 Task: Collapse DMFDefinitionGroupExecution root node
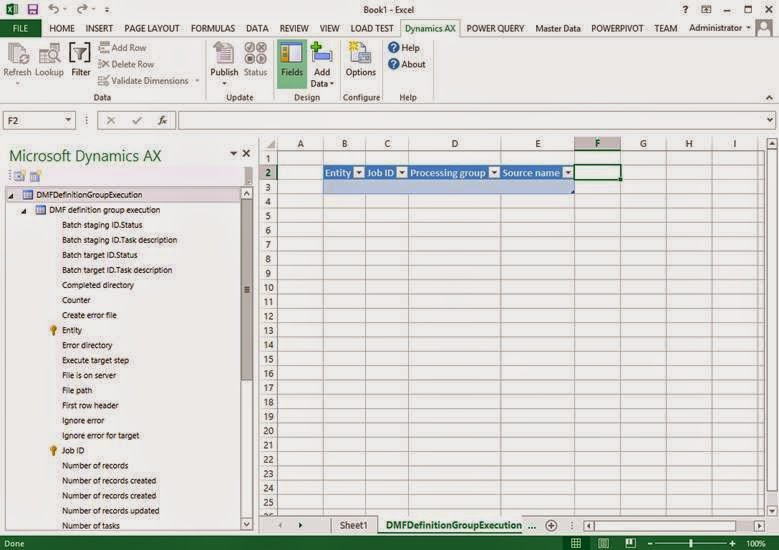[x=11, y=196]
